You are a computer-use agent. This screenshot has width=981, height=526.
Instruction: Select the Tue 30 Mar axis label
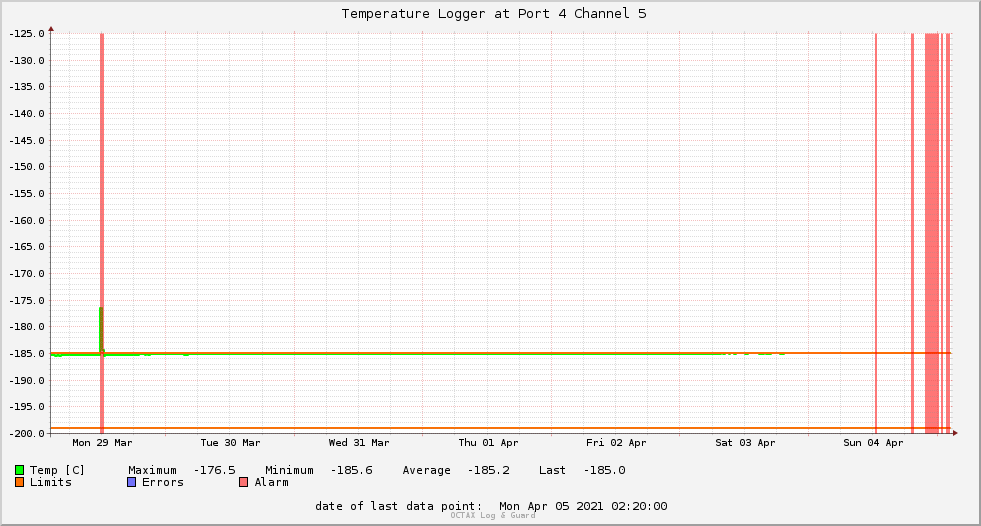coord(230,443)
